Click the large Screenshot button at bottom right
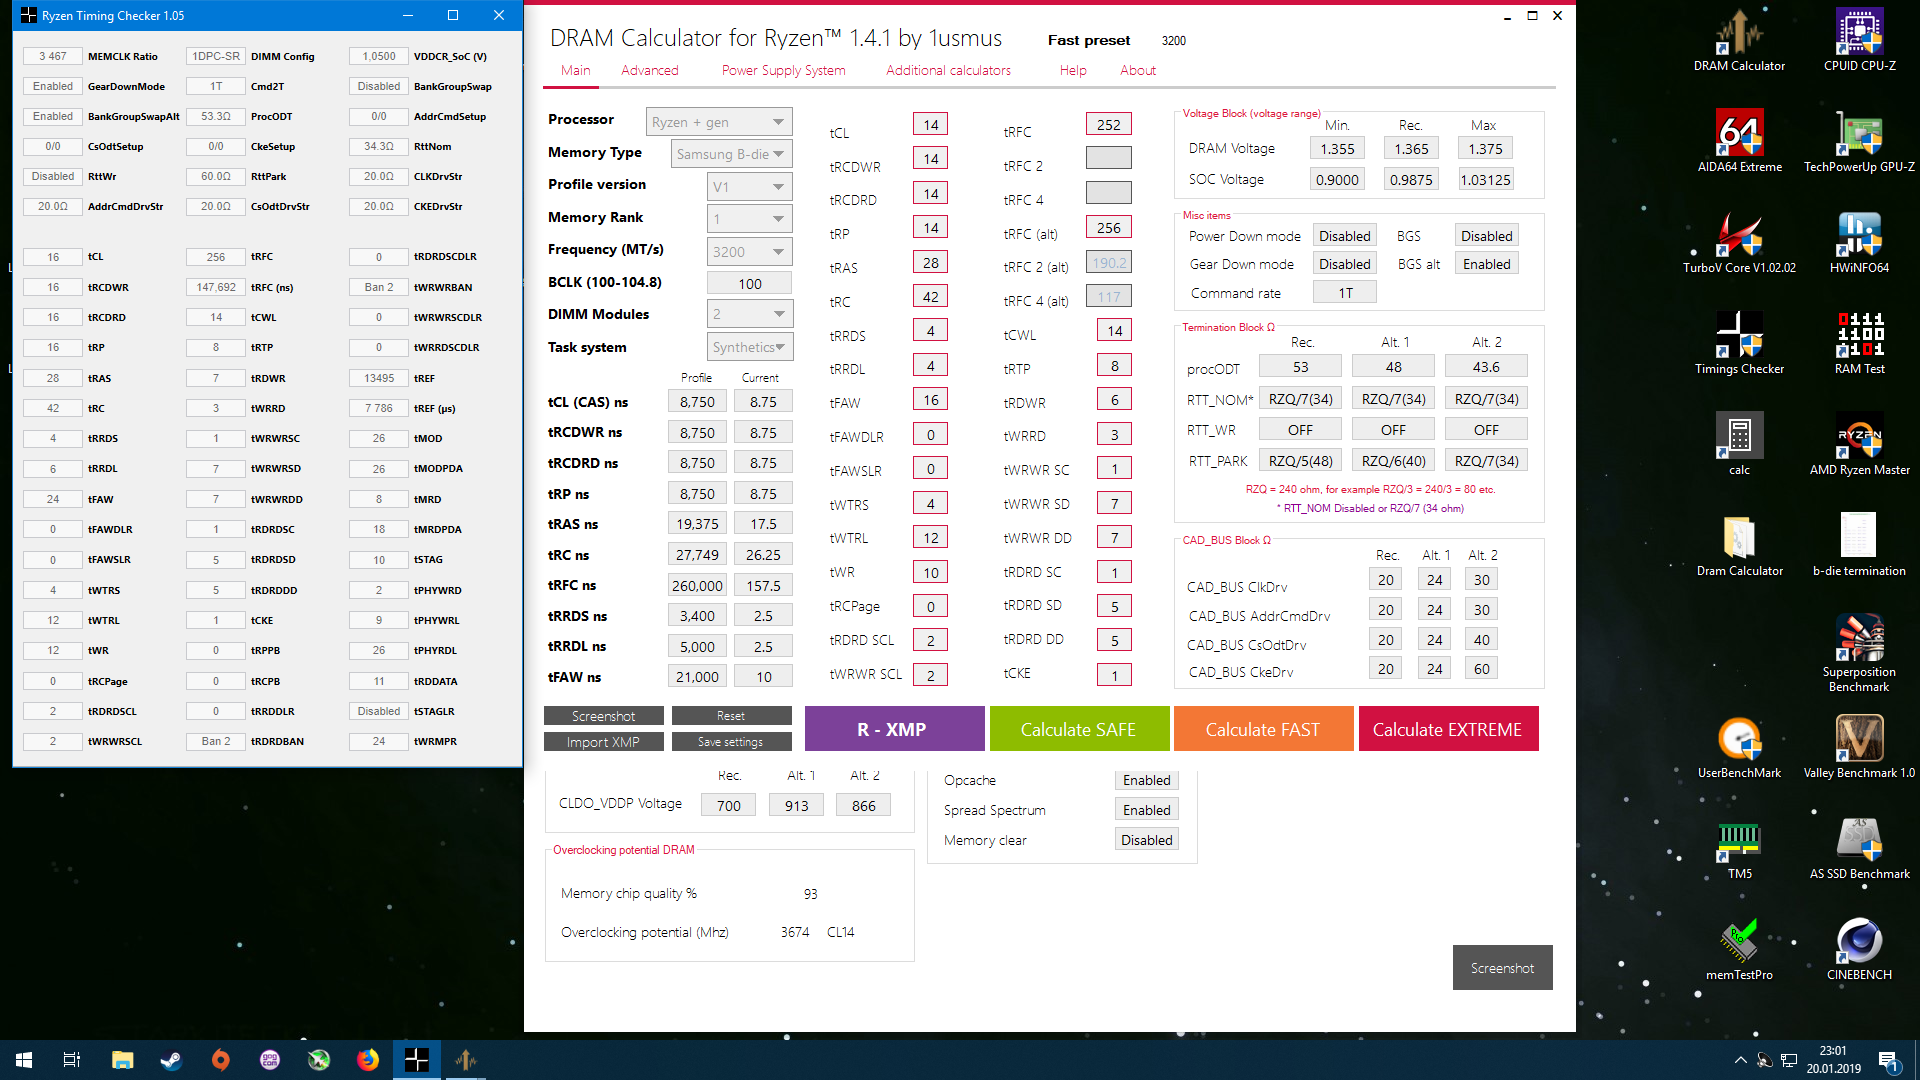This screenshot has width=1920, height=1080. [1502, 968]
